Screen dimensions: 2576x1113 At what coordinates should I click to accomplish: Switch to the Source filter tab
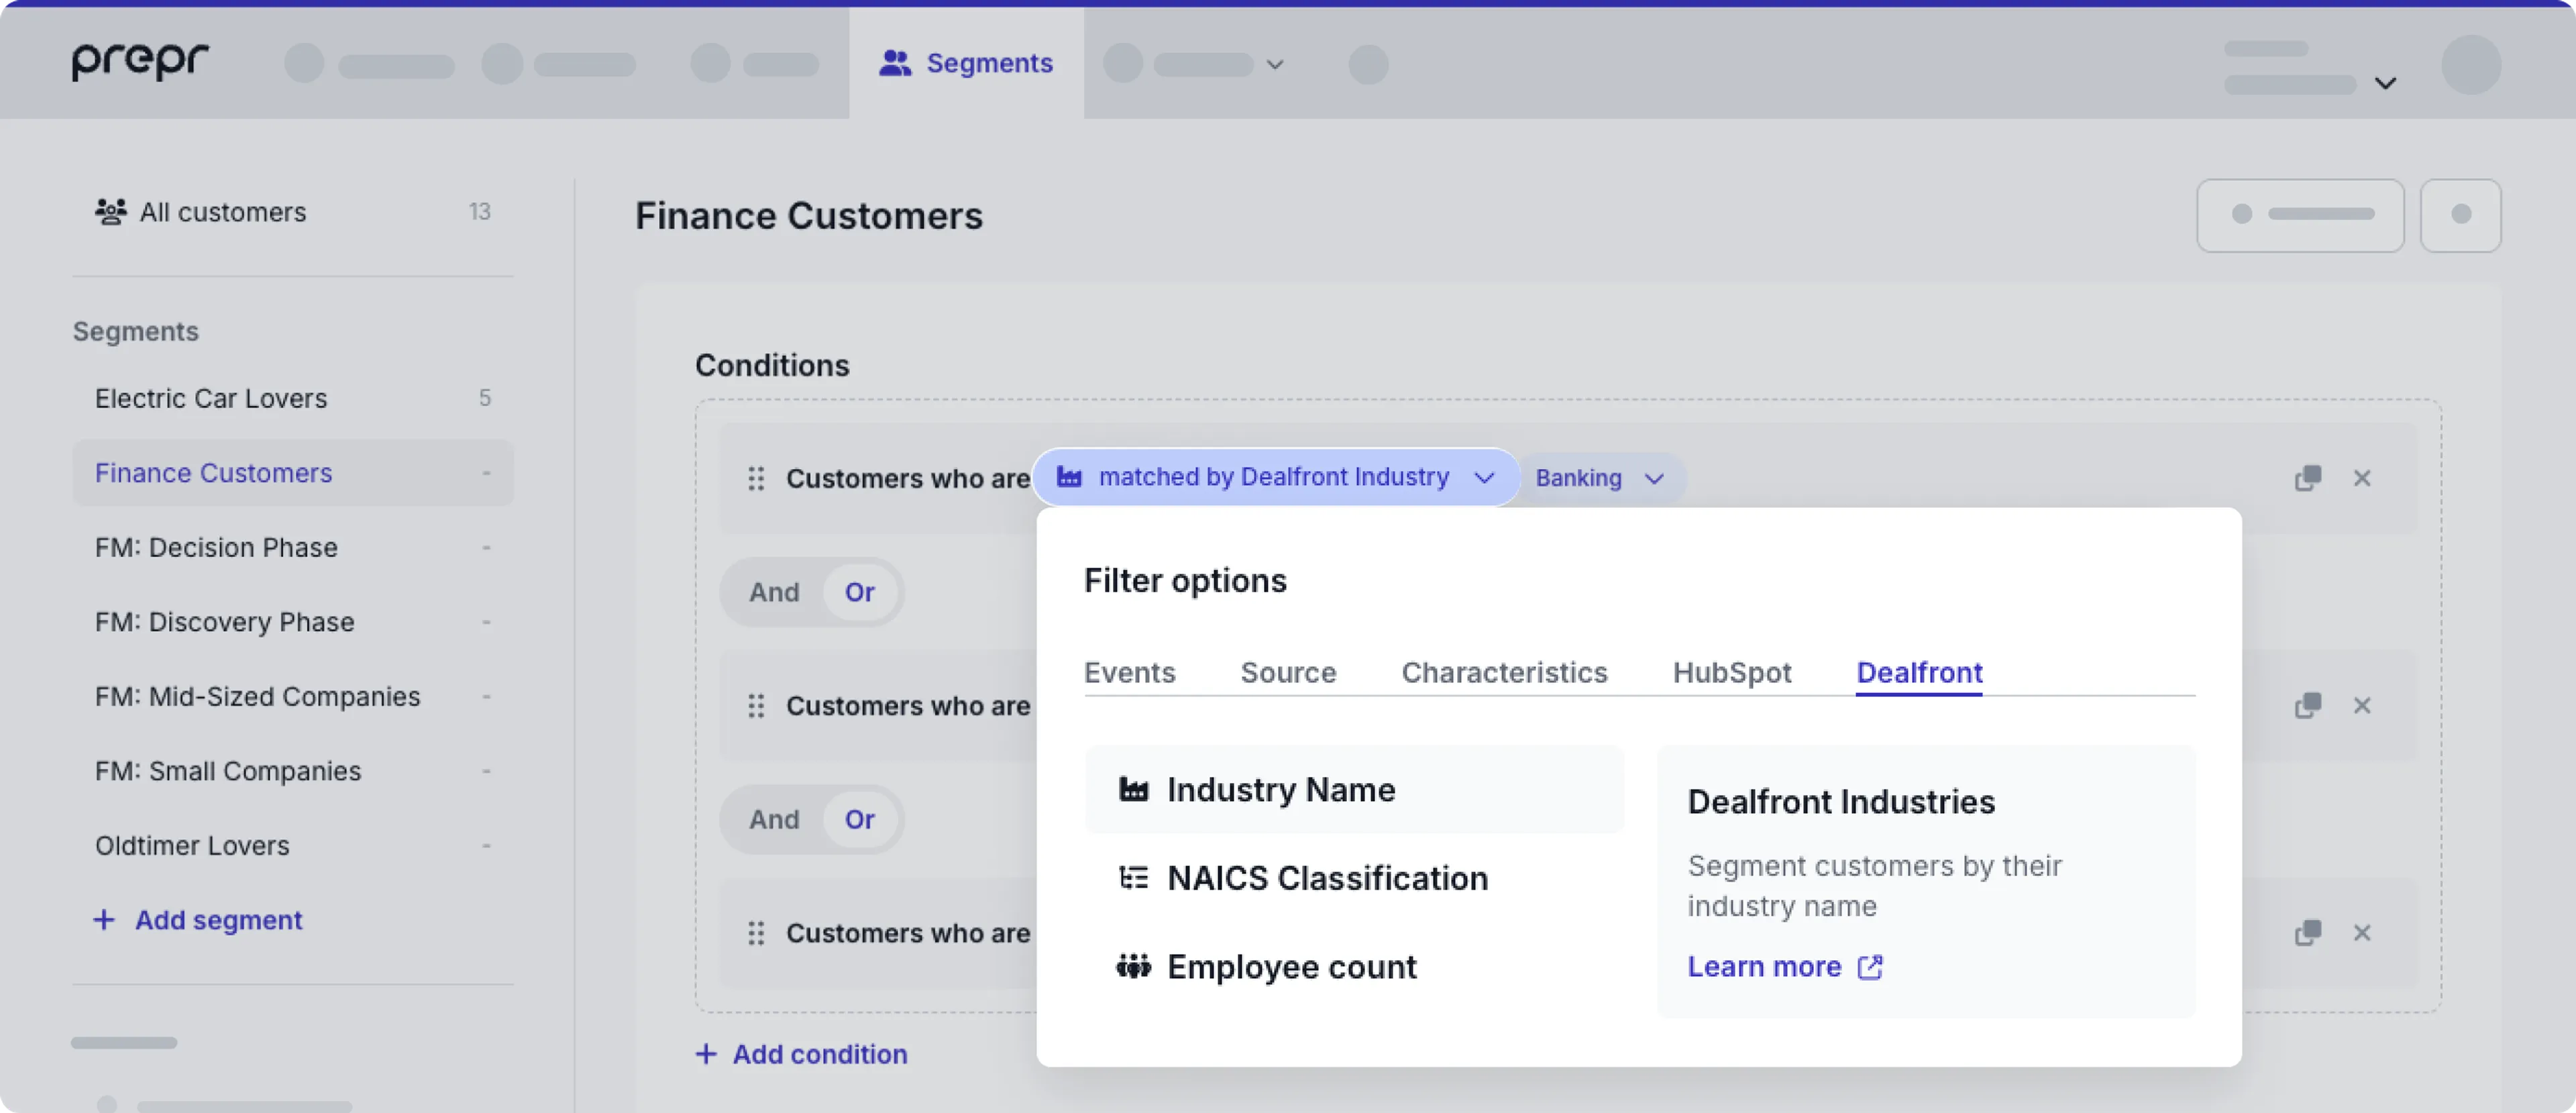[1288, 672]
